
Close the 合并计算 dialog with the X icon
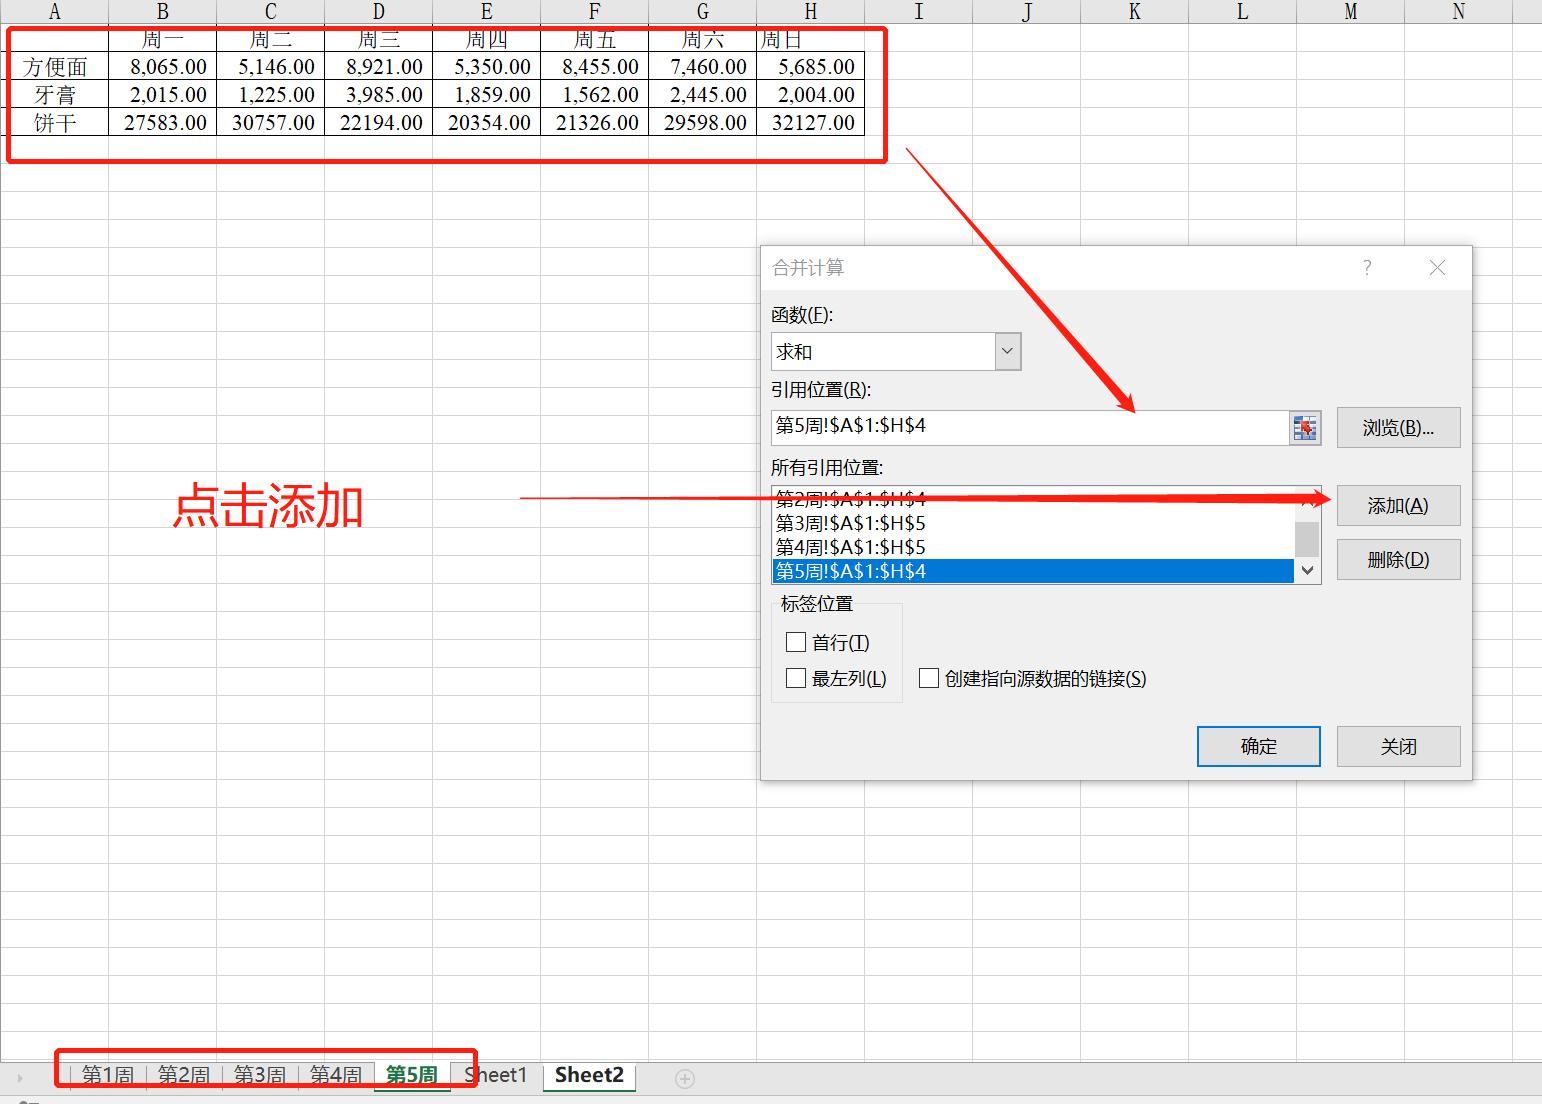[x=1437, y=267]
